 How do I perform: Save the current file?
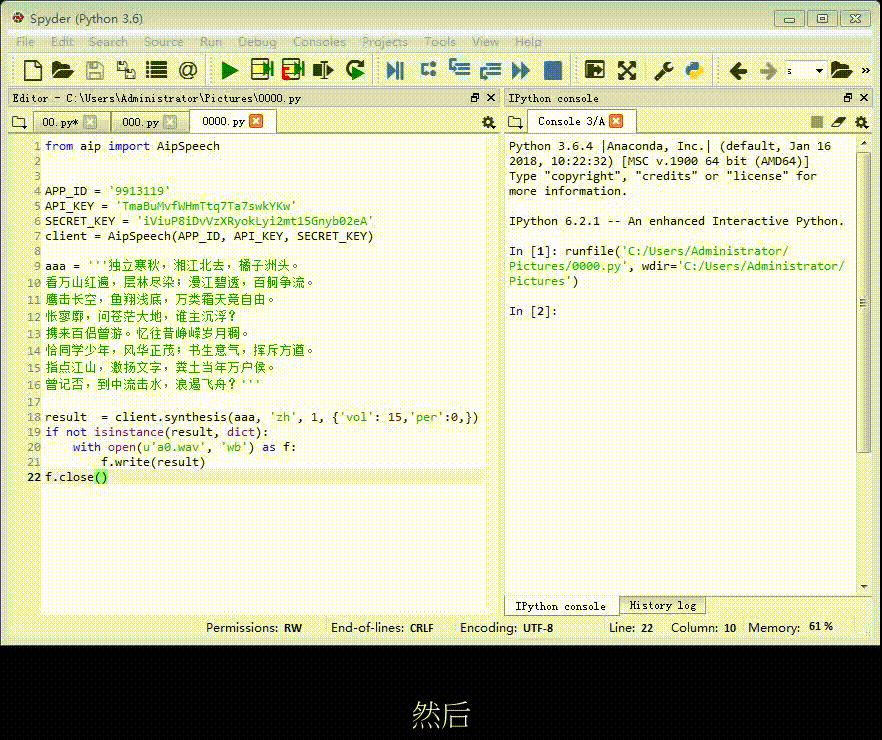(x=94, y=70)
